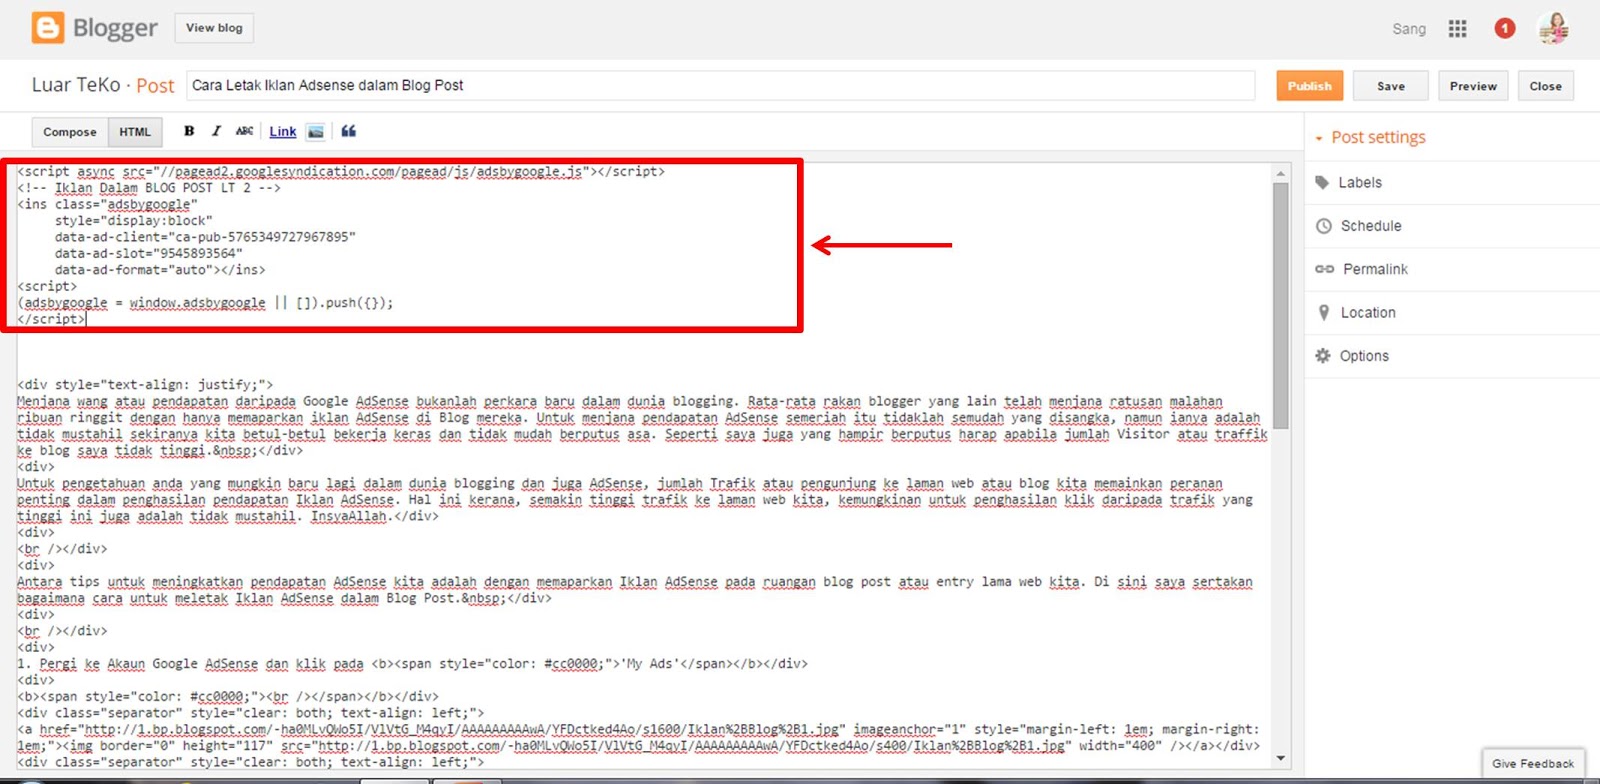Screen dimensions: 1600x784
Task: Click the Labels tag icon
Action: 1322,182
